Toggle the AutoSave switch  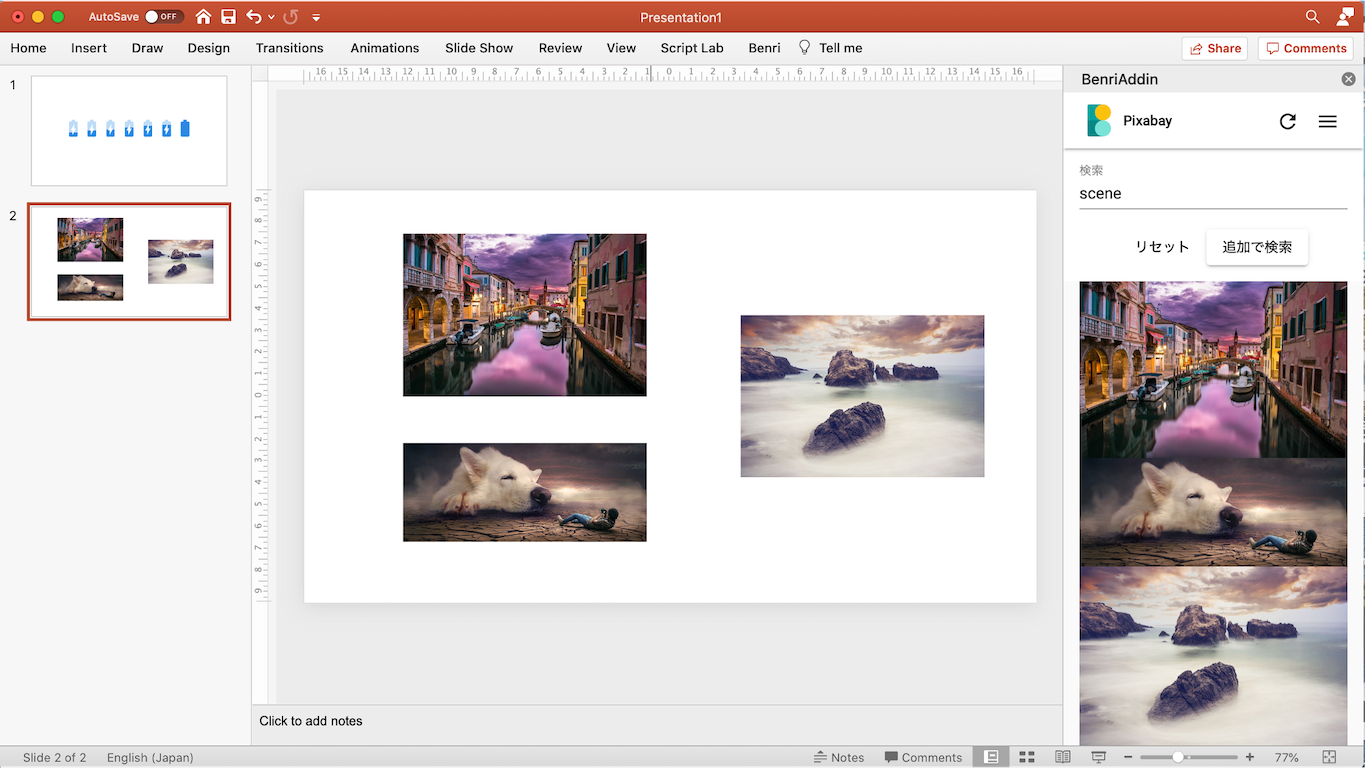(x=163, y=17)
